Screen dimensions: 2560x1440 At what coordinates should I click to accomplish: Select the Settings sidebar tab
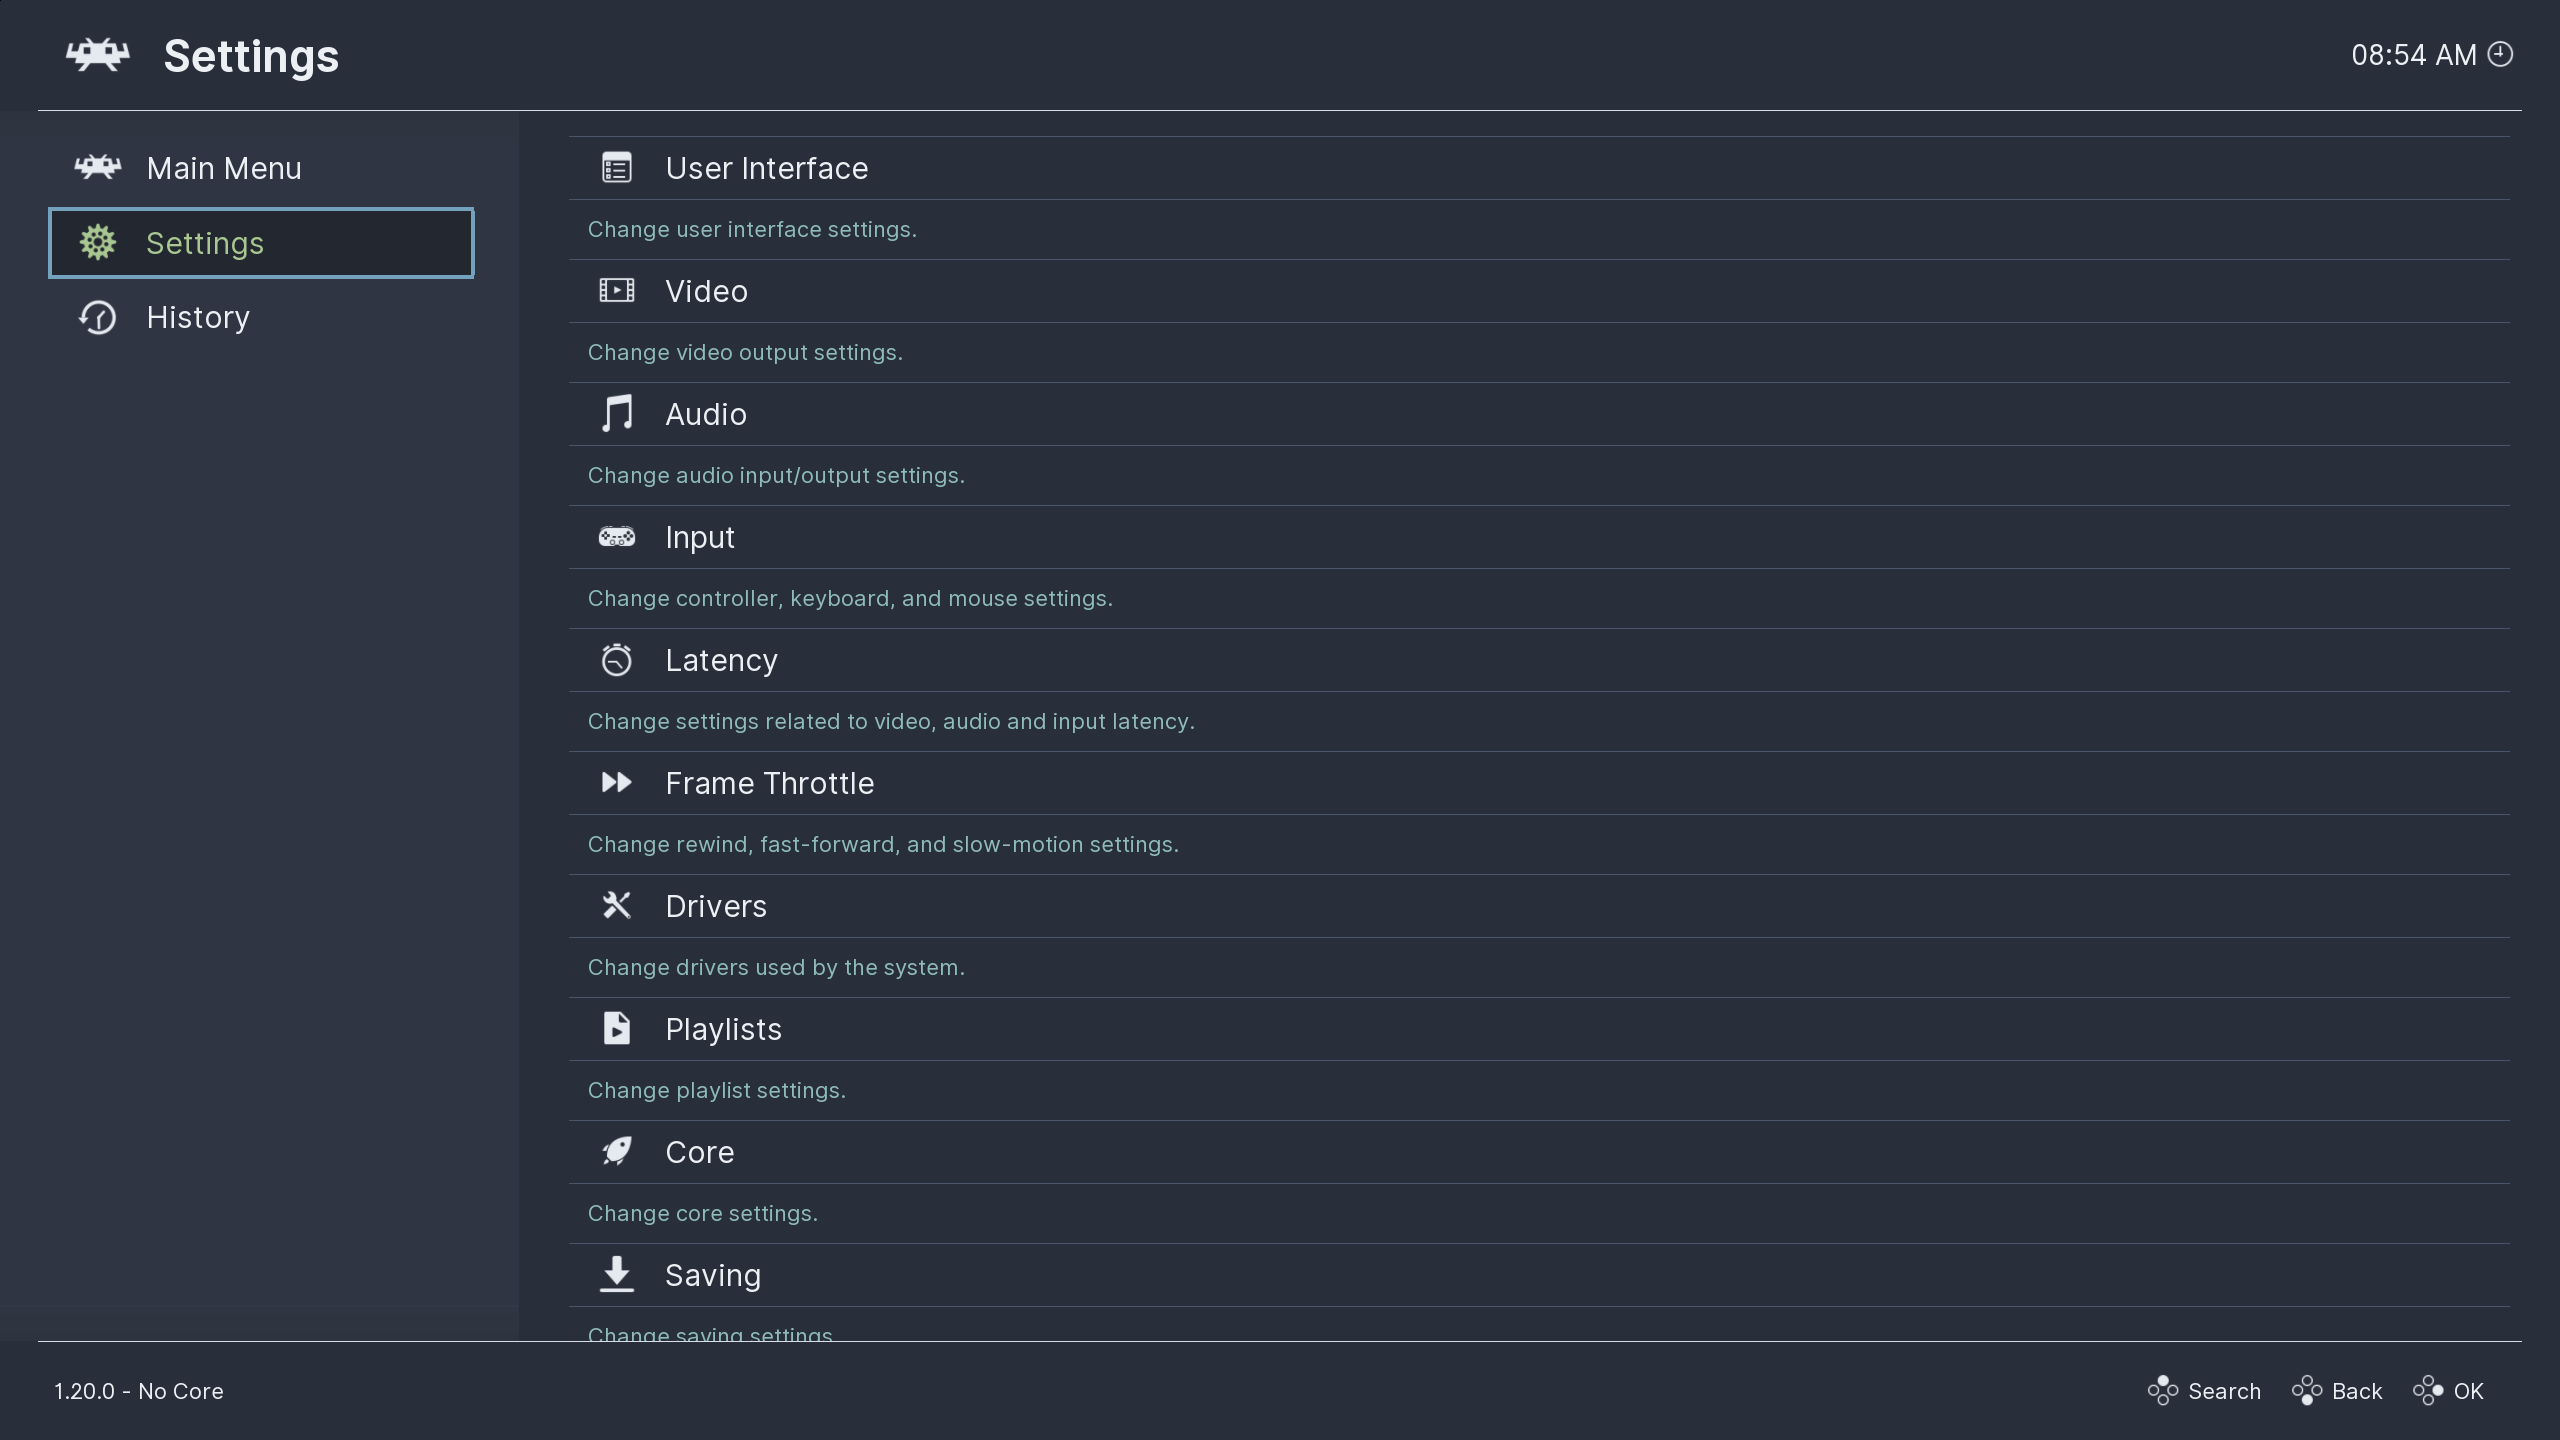261,243
